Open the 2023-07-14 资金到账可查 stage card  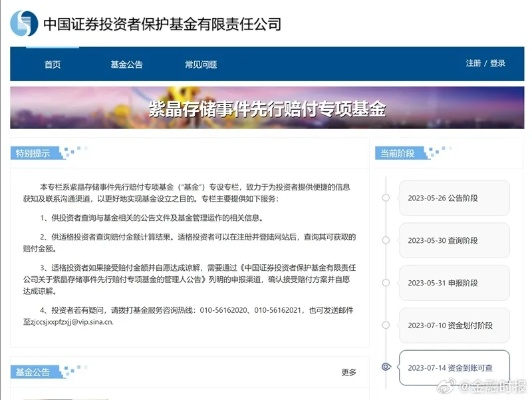point(454,368)
